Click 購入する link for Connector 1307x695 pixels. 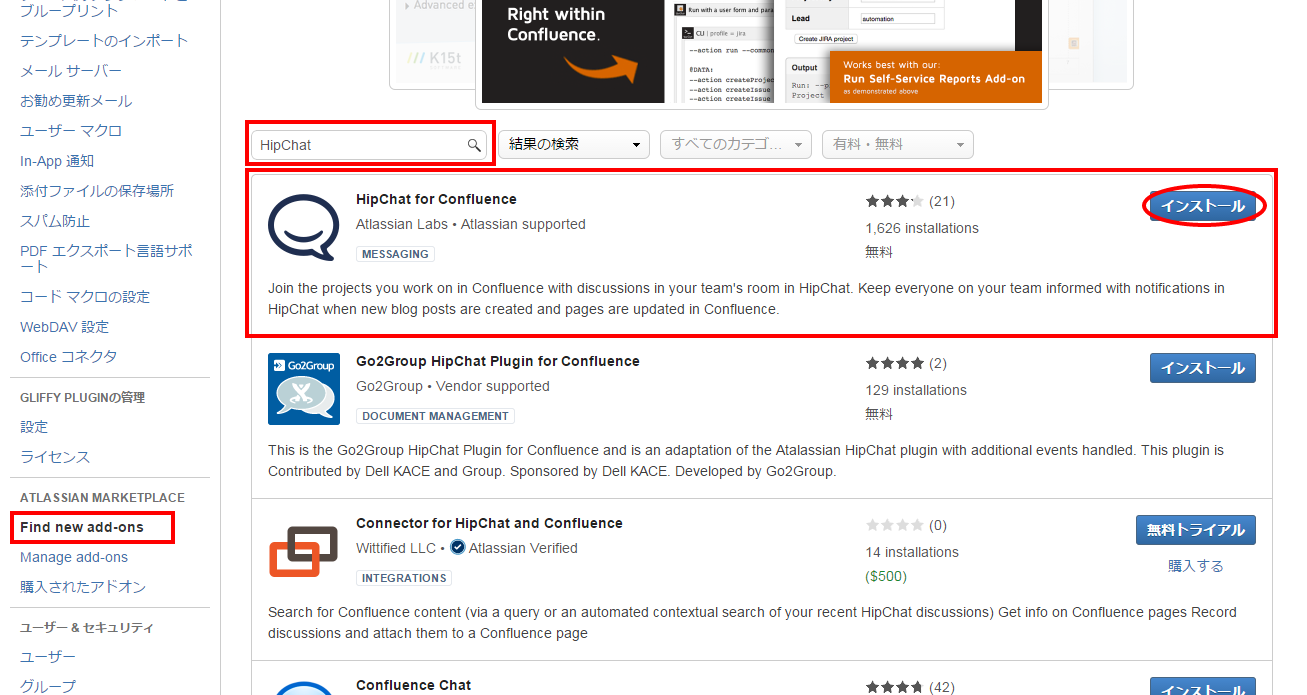tap(1196, 566)
